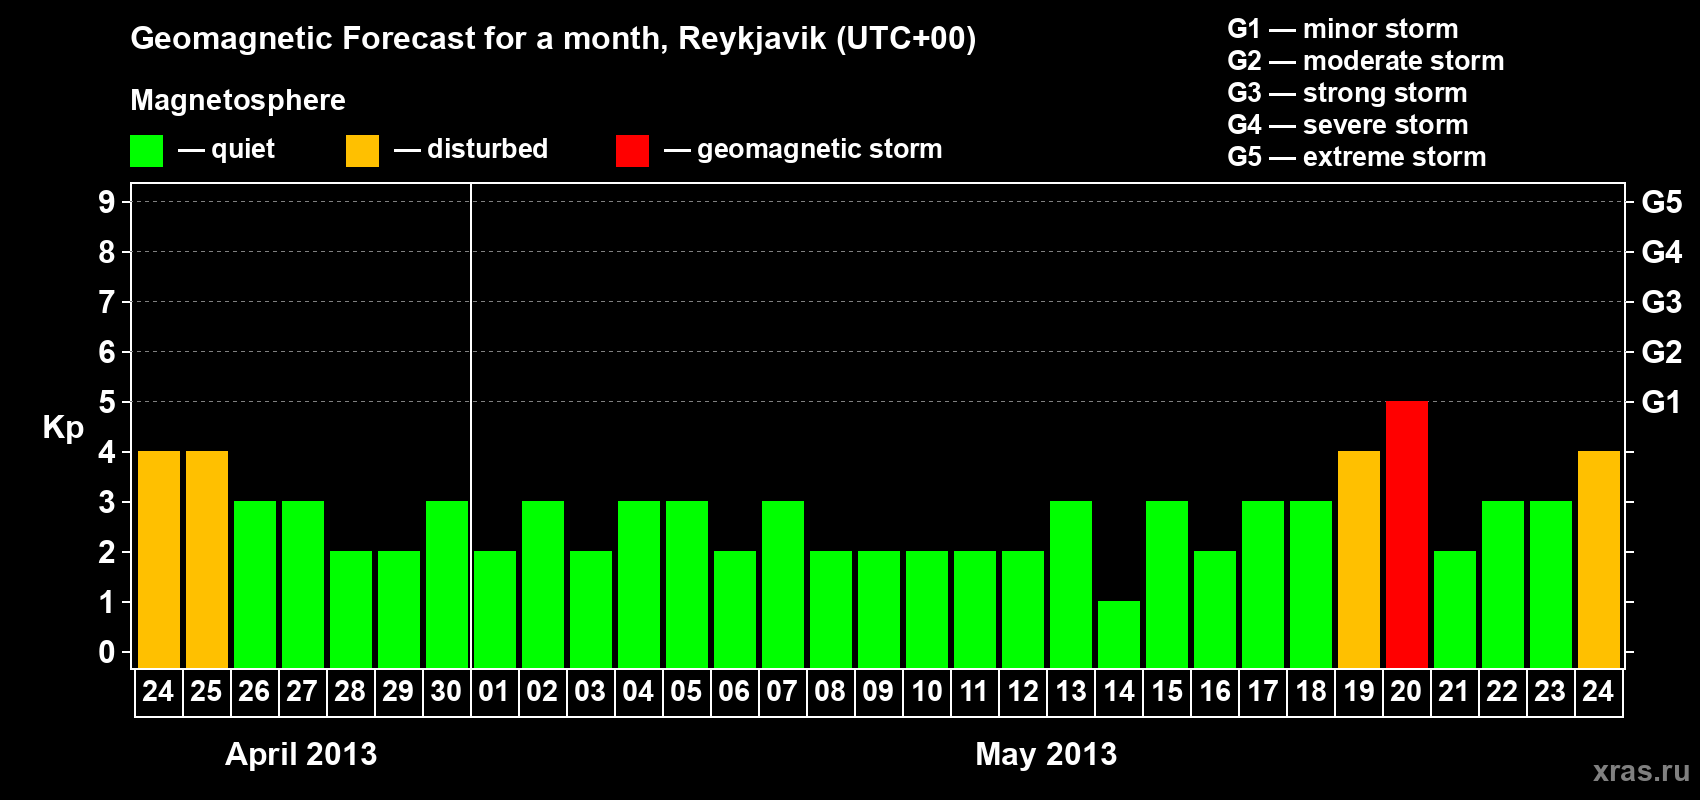Select the green bar for April 28
Image resolution: width=1700 pixels, height=800 pixels.
[351, 610]
